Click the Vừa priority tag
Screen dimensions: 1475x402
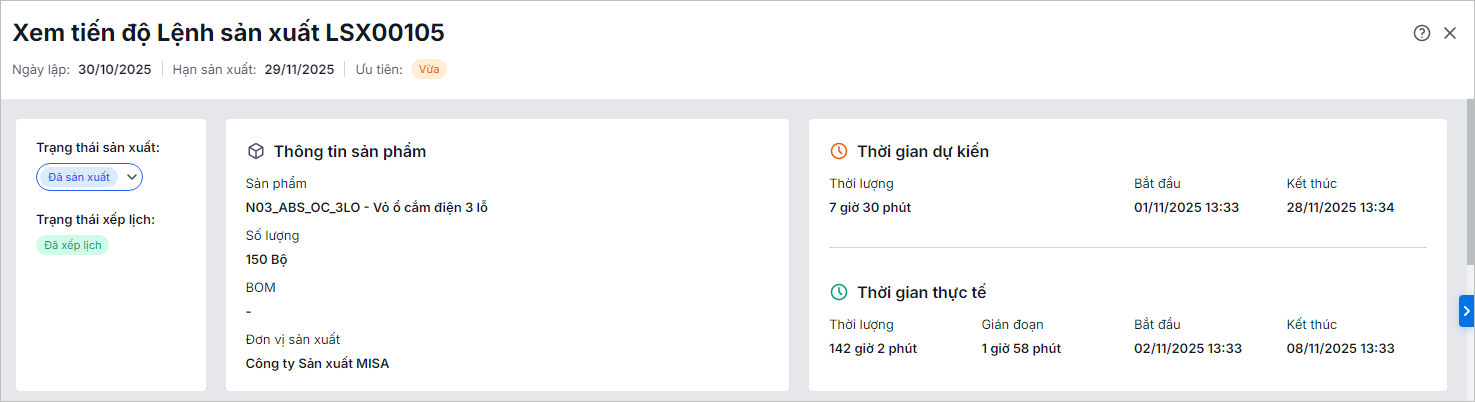tap(429, 69)
